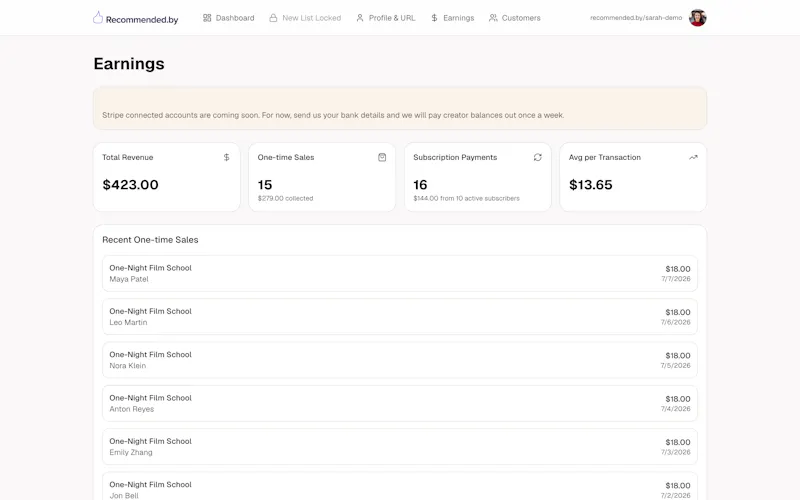Click the lock icon beside New List Locked
The image size is (800, 500).
273,18
